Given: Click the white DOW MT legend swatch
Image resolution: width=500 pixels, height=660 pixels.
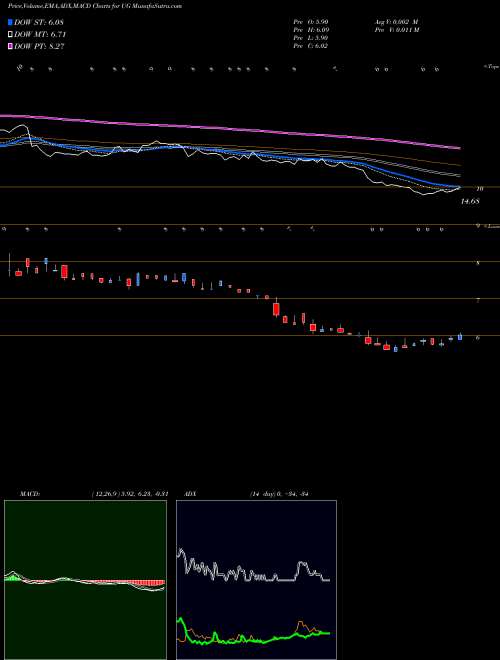Looking at the screenshot, I should pyautogui.click(x=11, y=34).
